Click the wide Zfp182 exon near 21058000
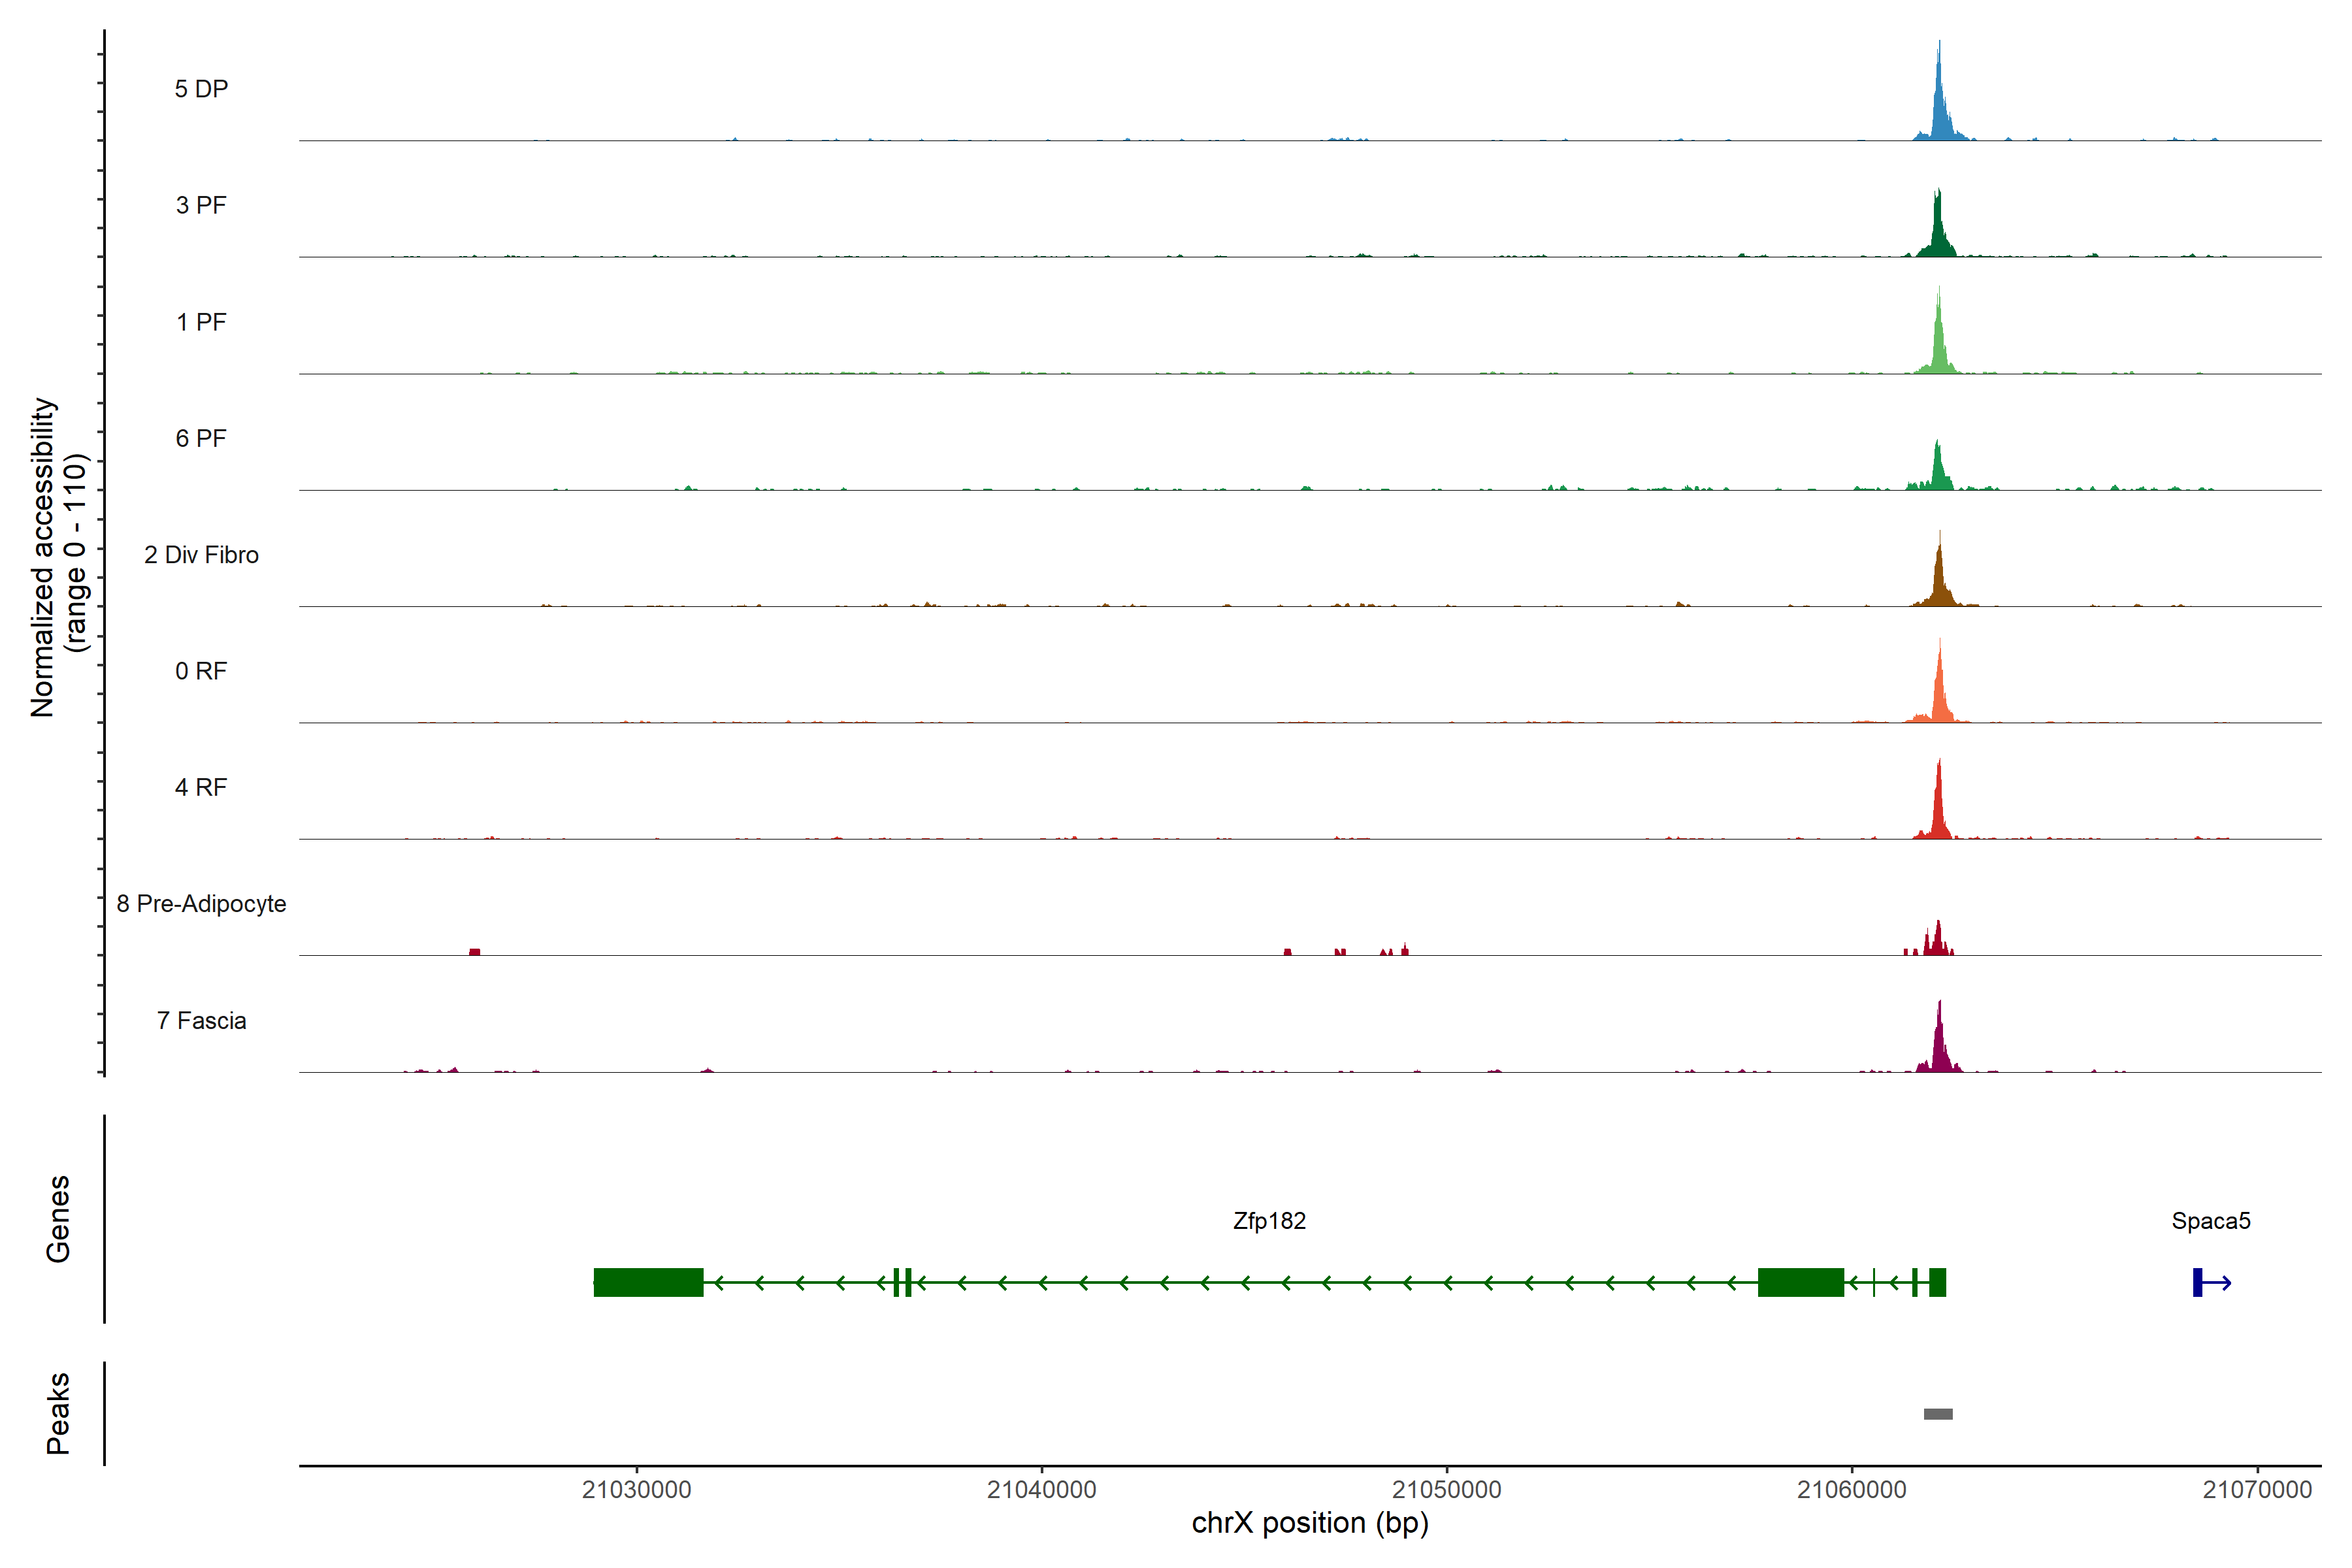 (1800, 1282)
